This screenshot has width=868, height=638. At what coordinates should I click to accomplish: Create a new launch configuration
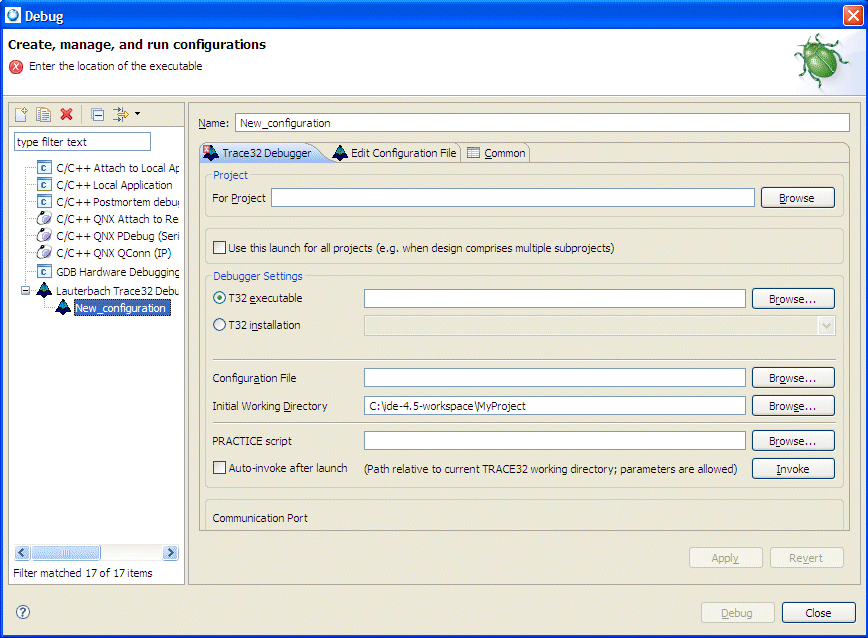pos(21,114)
